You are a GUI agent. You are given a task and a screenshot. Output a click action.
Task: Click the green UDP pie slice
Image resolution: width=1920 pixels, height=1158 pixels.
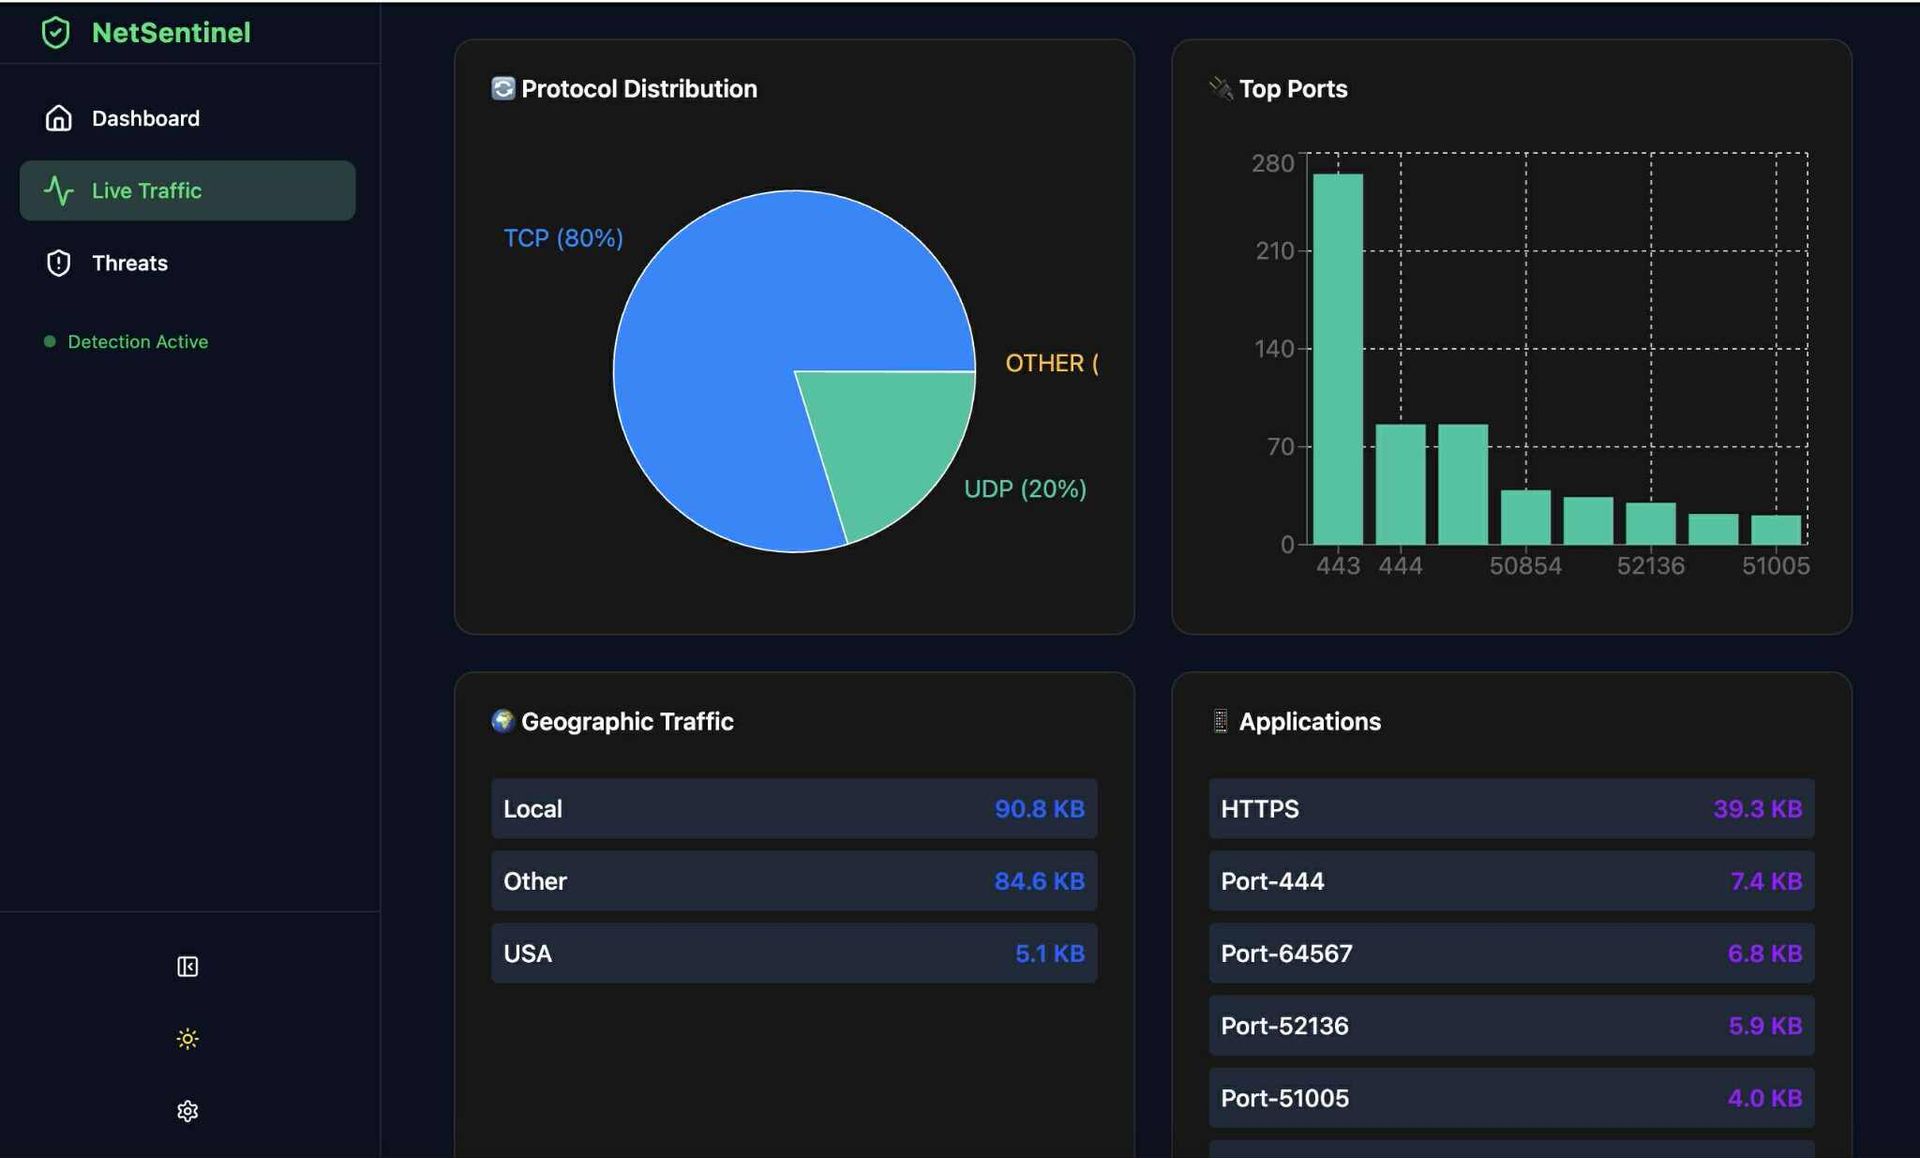click(890, 440)
